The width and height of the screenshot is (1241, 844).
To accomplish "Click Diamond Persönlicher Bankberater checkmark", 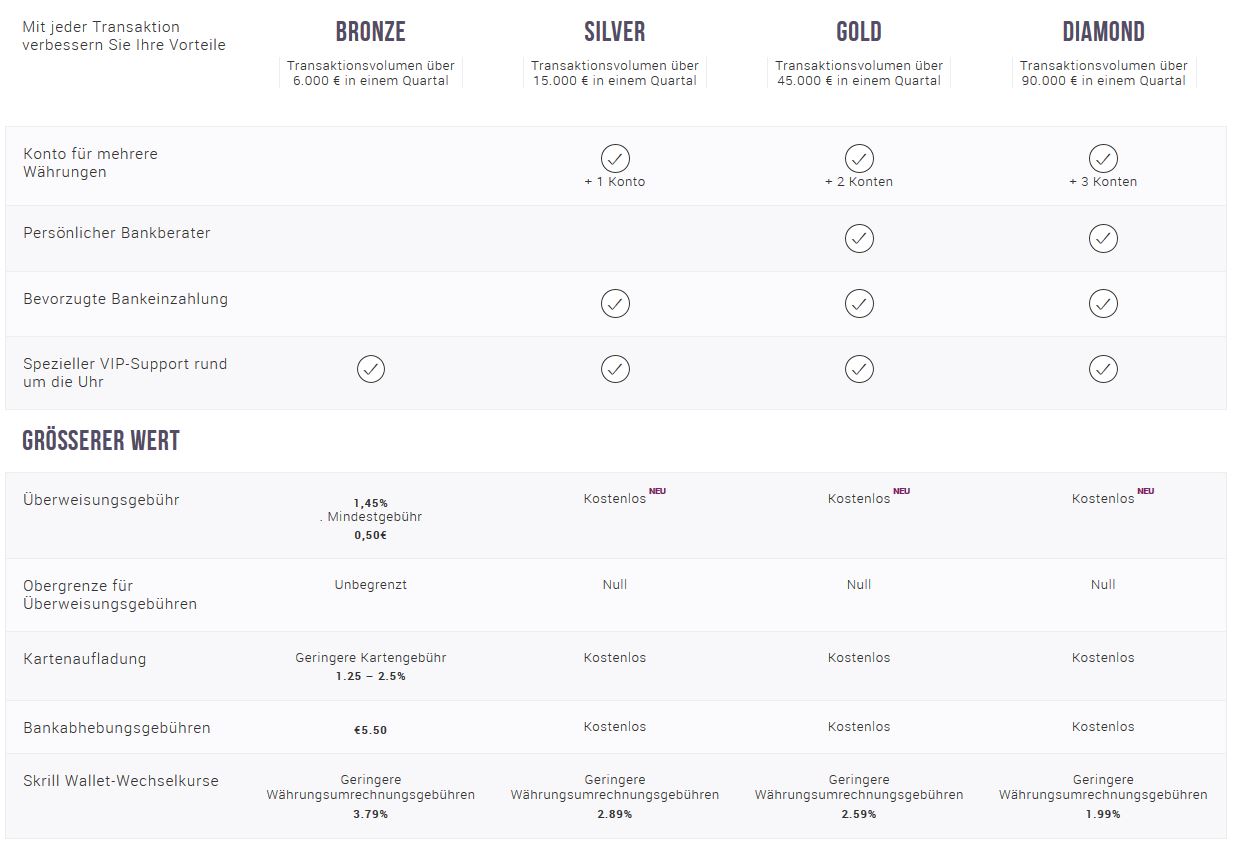I will point(1103,238).
